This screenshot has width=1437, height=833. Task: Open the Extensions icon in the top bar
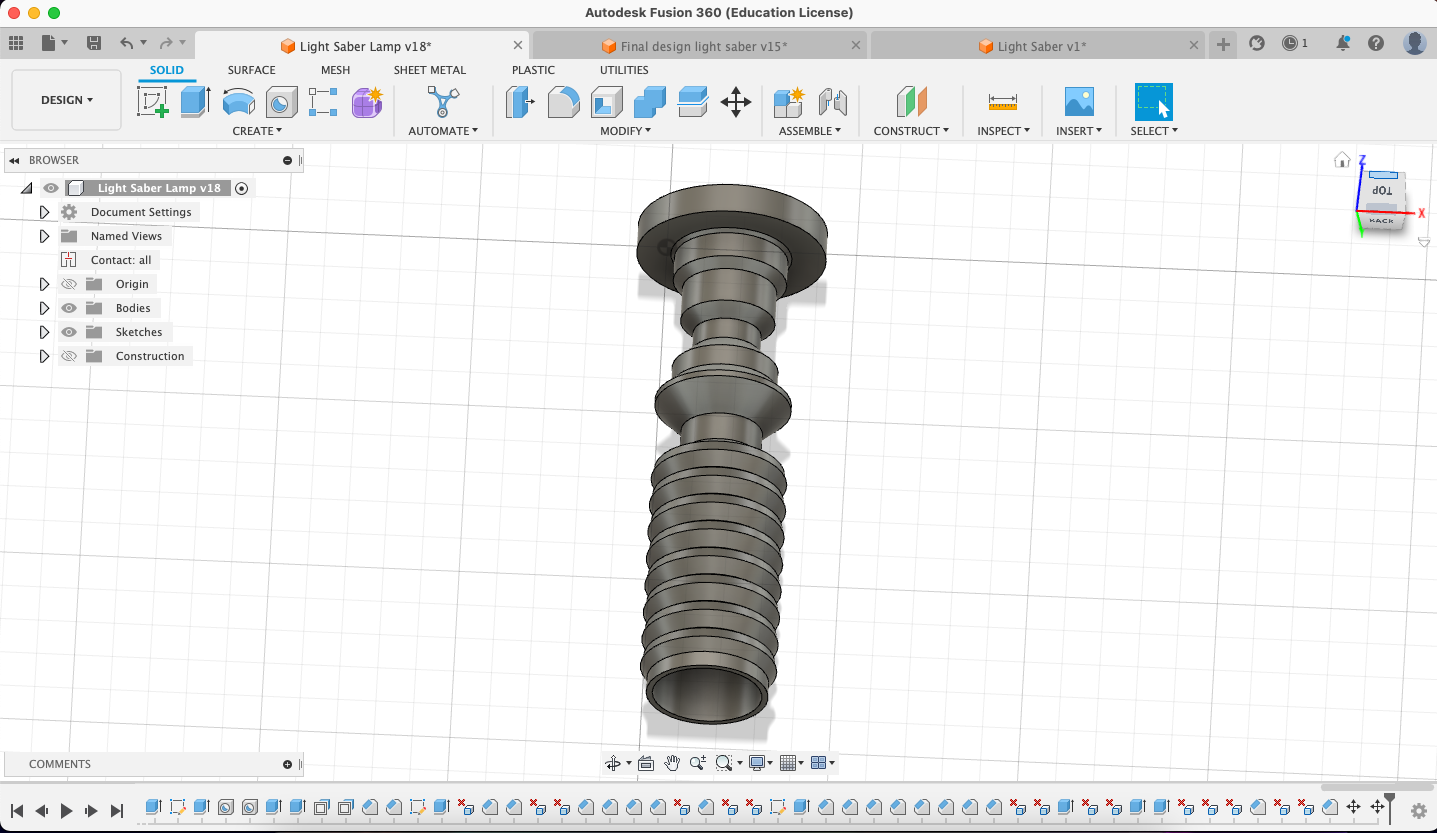(1258, 43)
